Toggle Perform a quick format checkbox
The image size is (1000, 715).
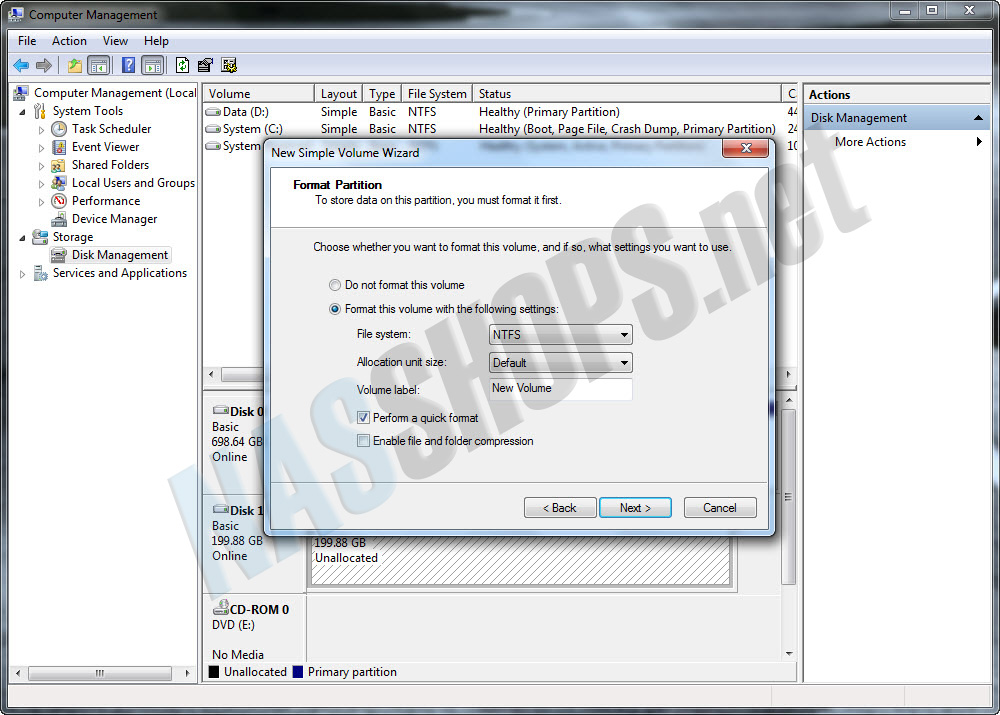click(x=364, y=418)
